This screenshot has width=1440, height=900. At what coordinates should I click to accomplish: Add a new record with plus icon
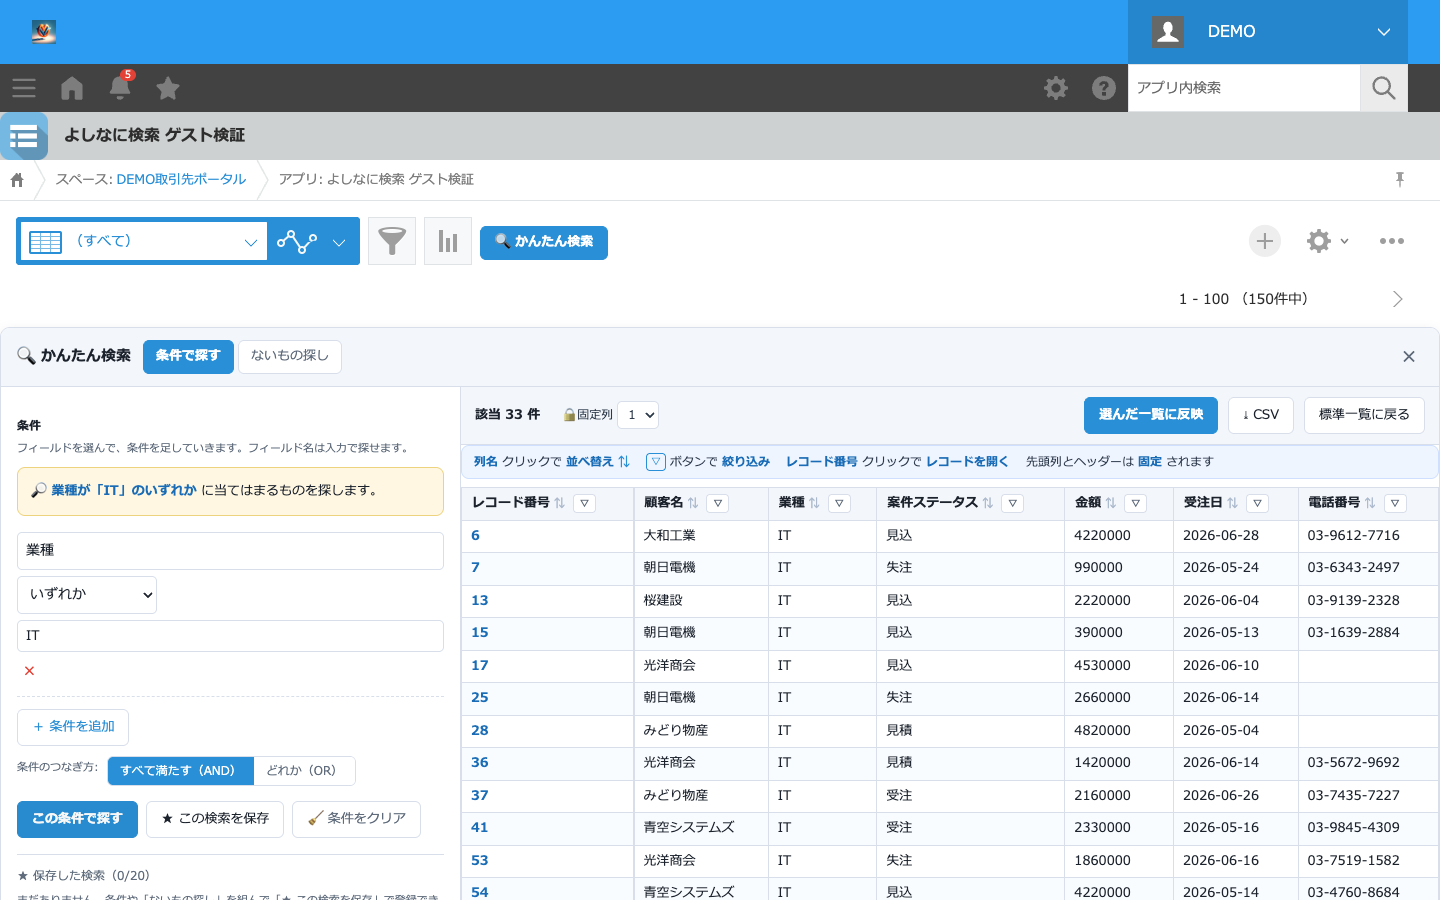[1265, 241]
